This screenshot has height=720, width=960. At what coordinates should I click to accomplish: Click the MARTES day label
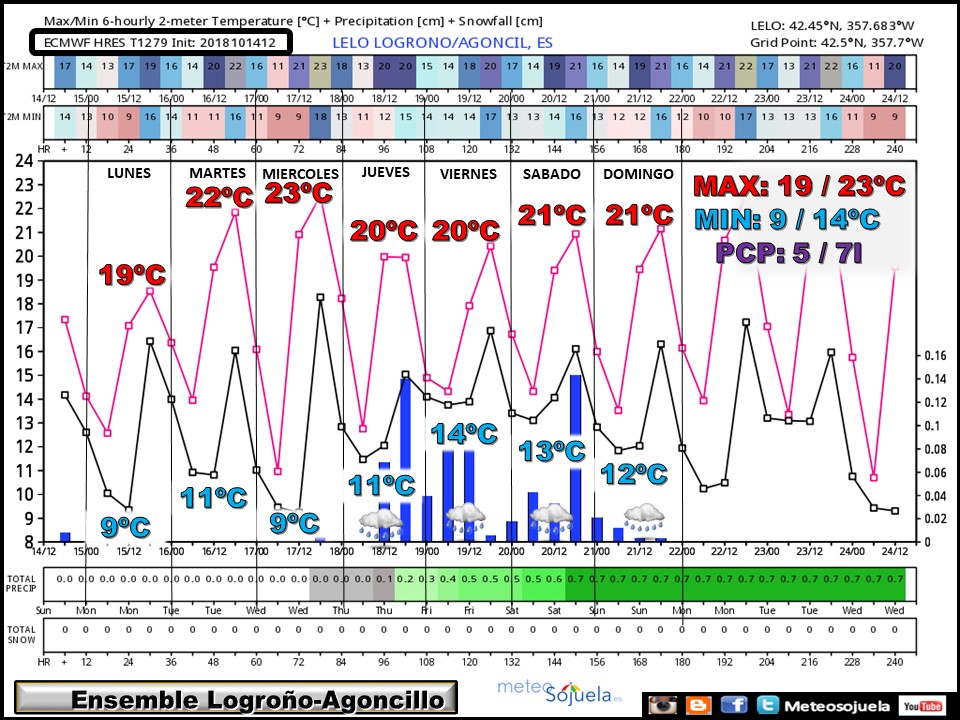coord(217,173)
